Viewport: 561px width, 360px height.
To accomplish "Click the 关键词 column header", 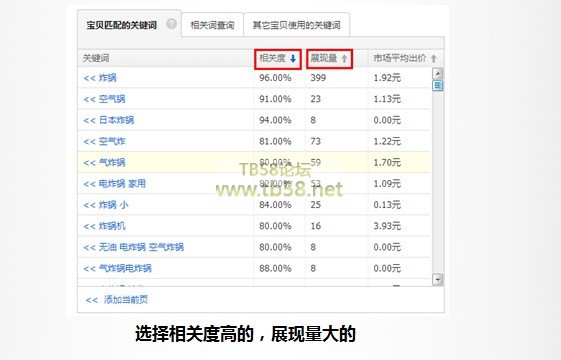I will pyautogui.click(x=96, y=58).
